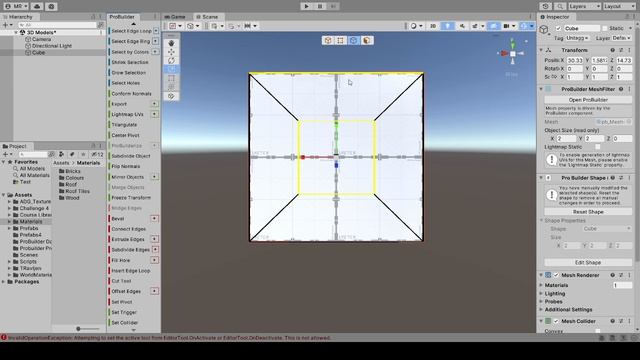Click the cloud services icon
Screen dimensions: 640x360
pos(37,7)
